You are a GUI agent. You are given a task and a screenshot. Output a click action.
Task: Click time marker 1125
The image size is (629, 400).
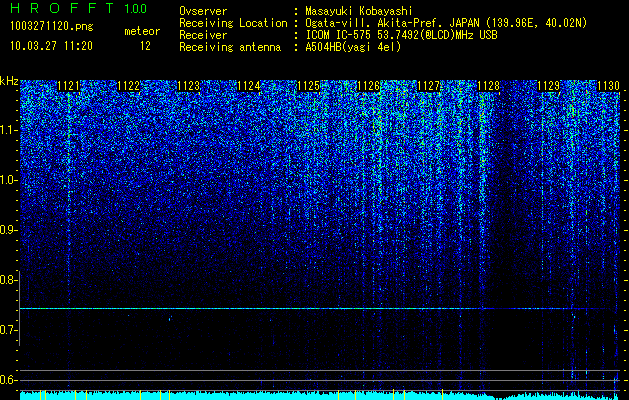308,86
